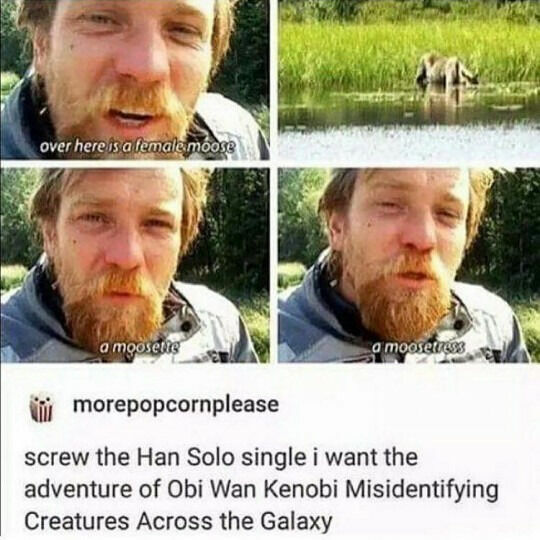Click the moose standing in the water

click(x=446, y=73)
